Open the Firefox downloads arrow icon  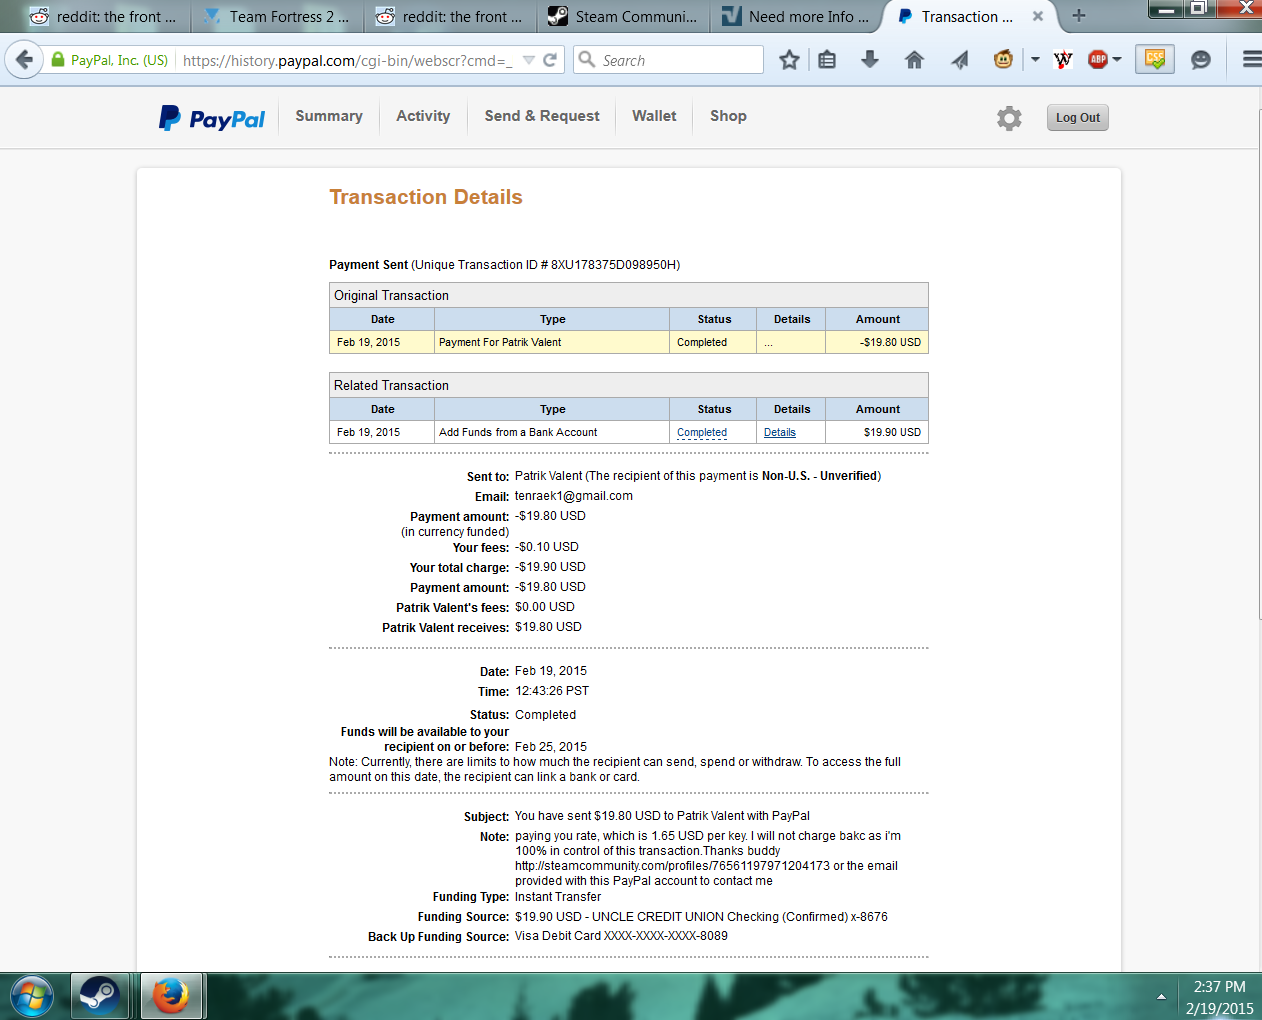tap(869, 60)
